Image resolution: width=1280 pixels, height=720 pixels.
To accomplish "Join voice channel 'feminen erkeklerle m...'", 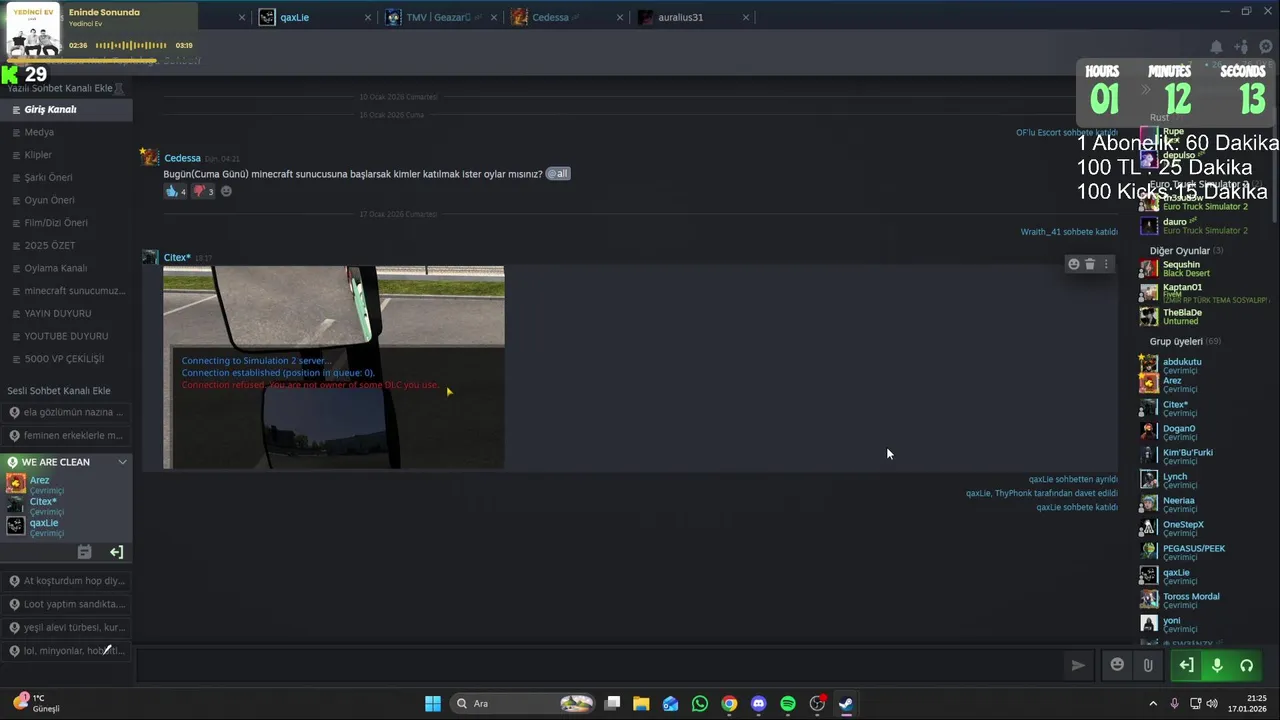I will [x=66, y=435].
